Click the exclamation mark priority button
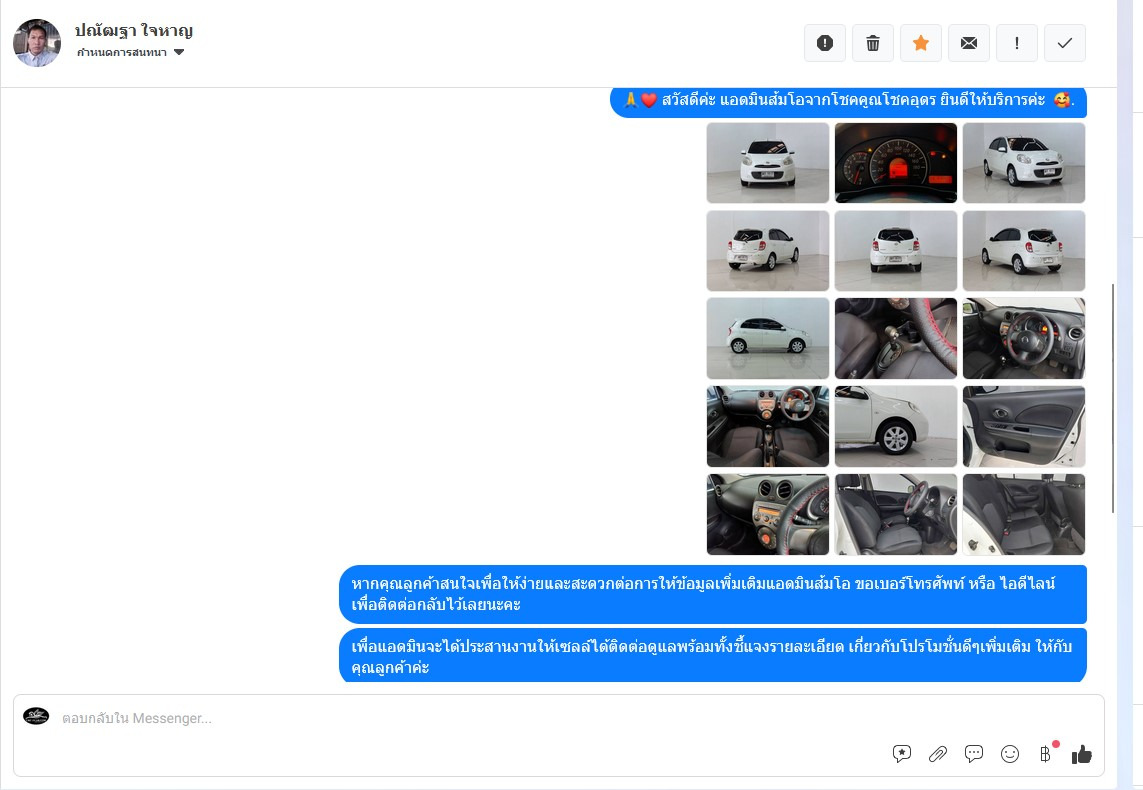 [1017, 43]
